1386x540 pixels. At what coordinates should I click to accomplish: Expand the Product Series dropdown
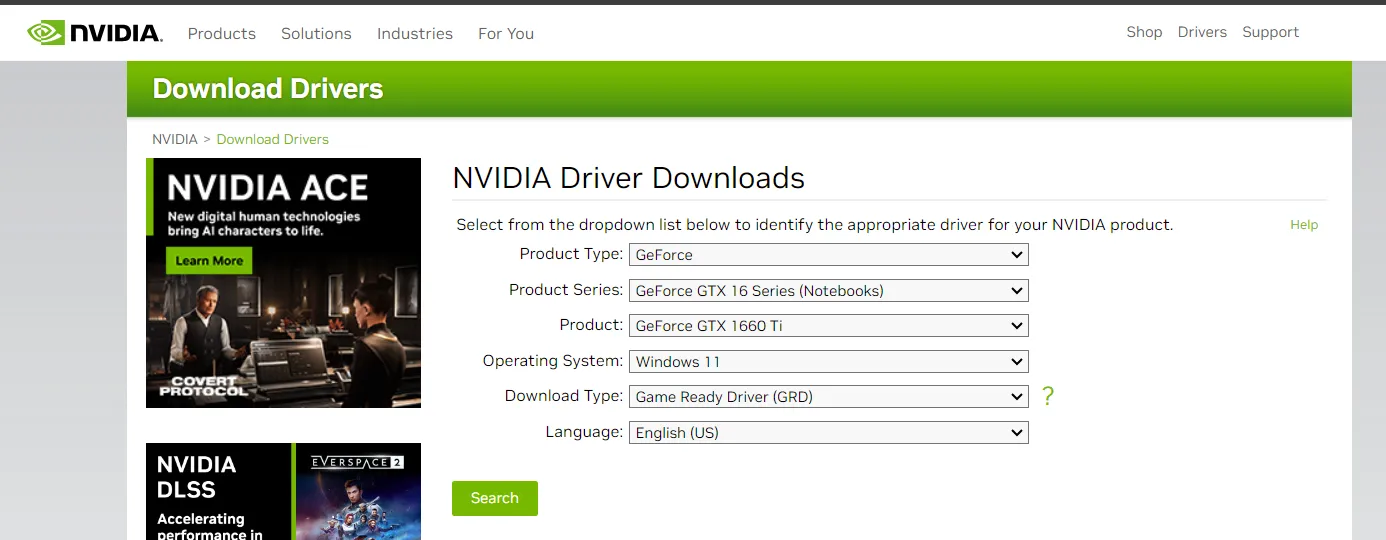pos(829,291)
